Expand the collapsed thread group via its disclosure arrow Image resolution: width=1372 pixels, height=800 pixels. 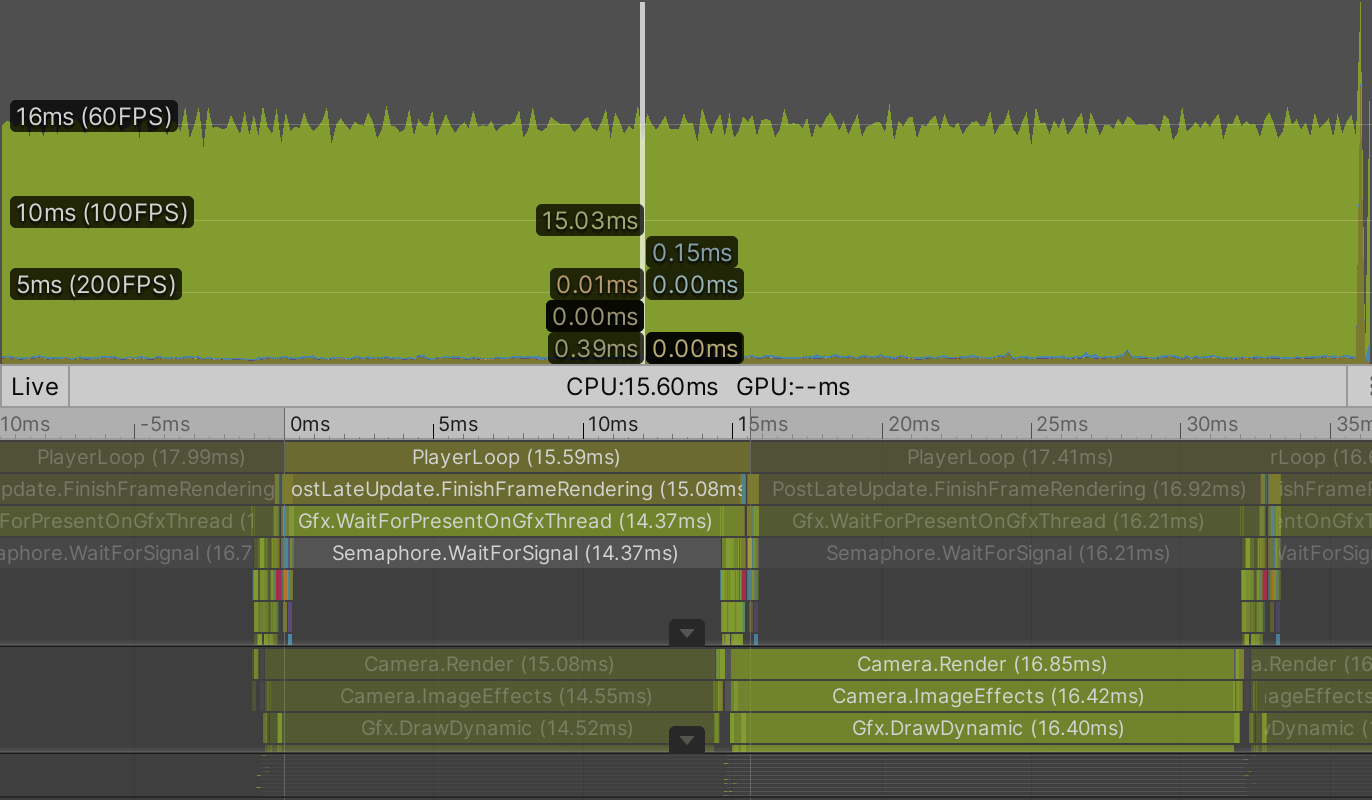pos(686,632)
